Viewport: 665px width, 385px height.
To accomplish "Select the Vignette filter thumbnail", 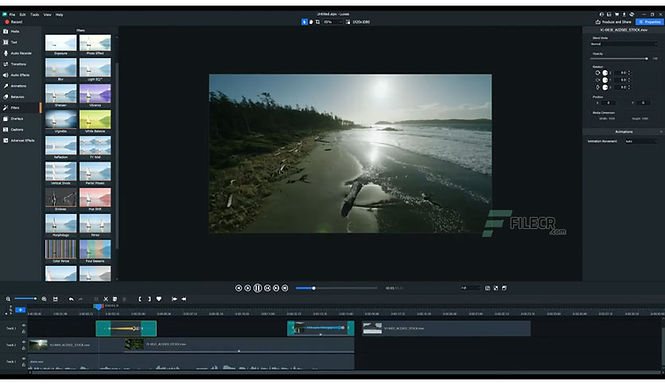I will (61, 120).
